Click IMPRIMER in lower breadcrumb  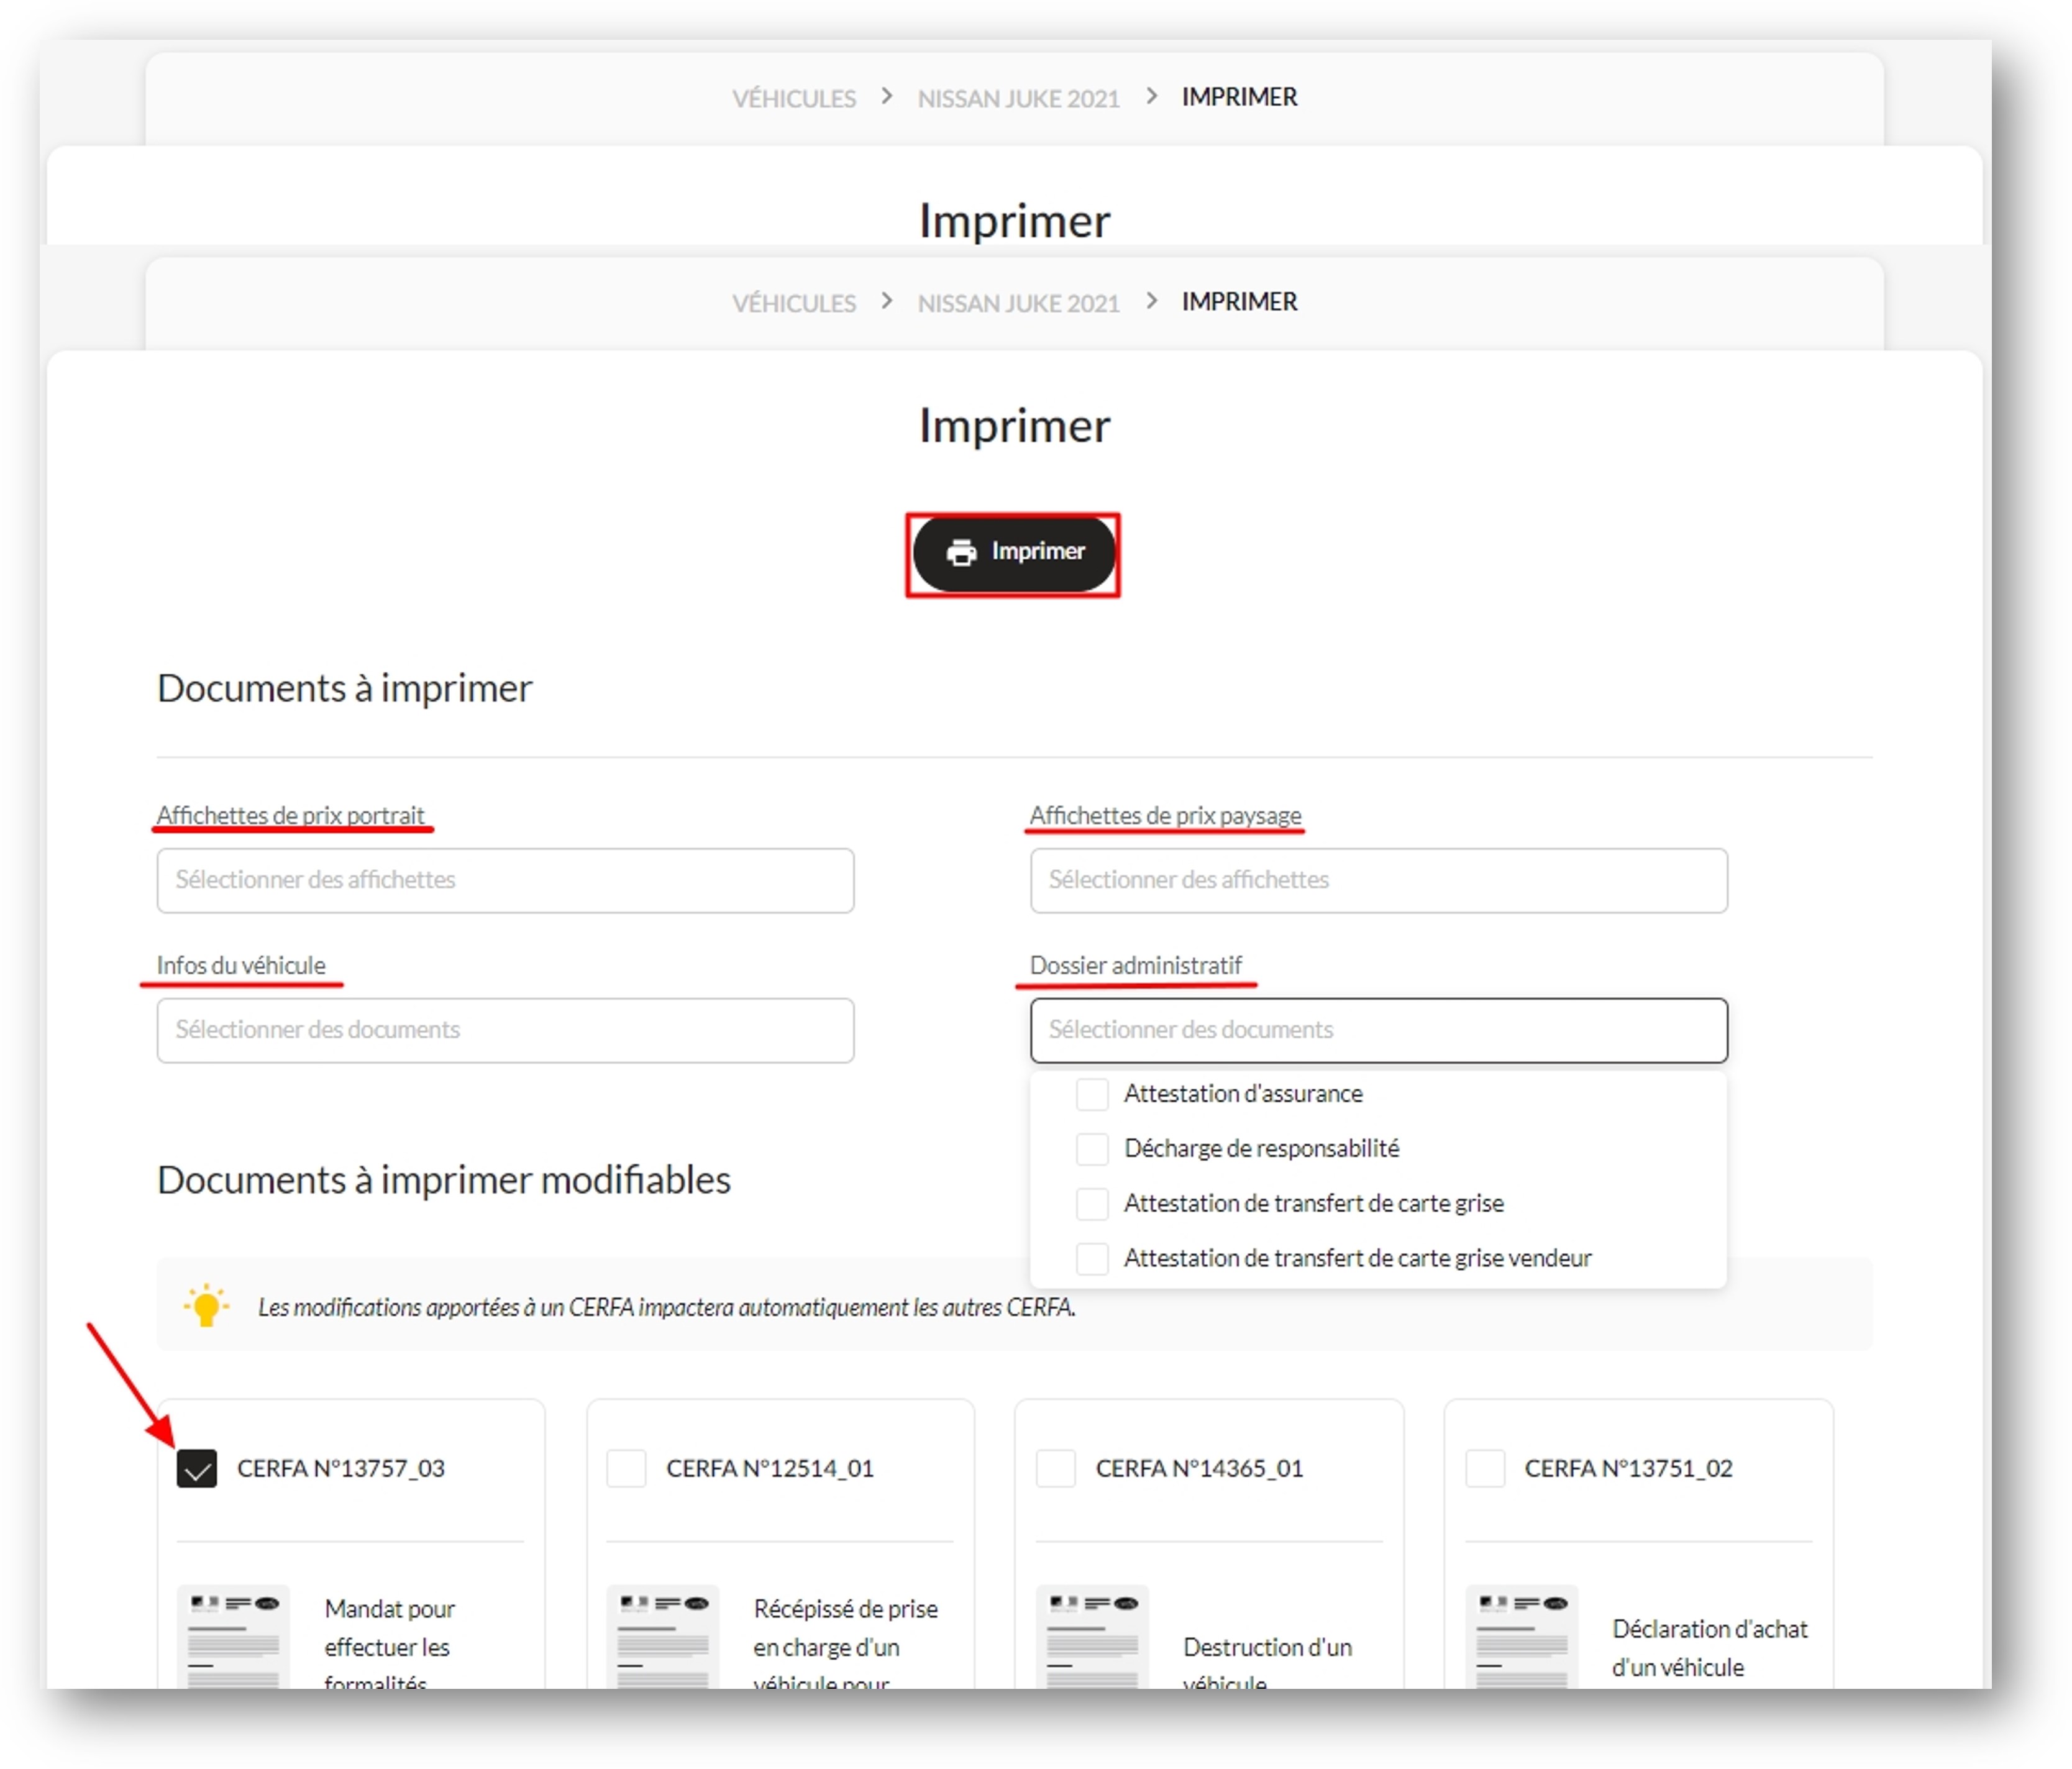1239,302
